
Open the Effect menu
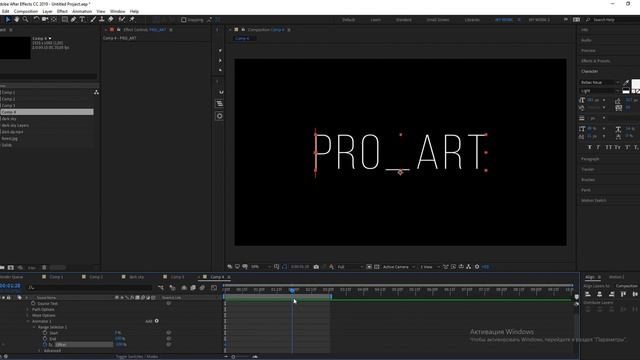coord(62,11)
